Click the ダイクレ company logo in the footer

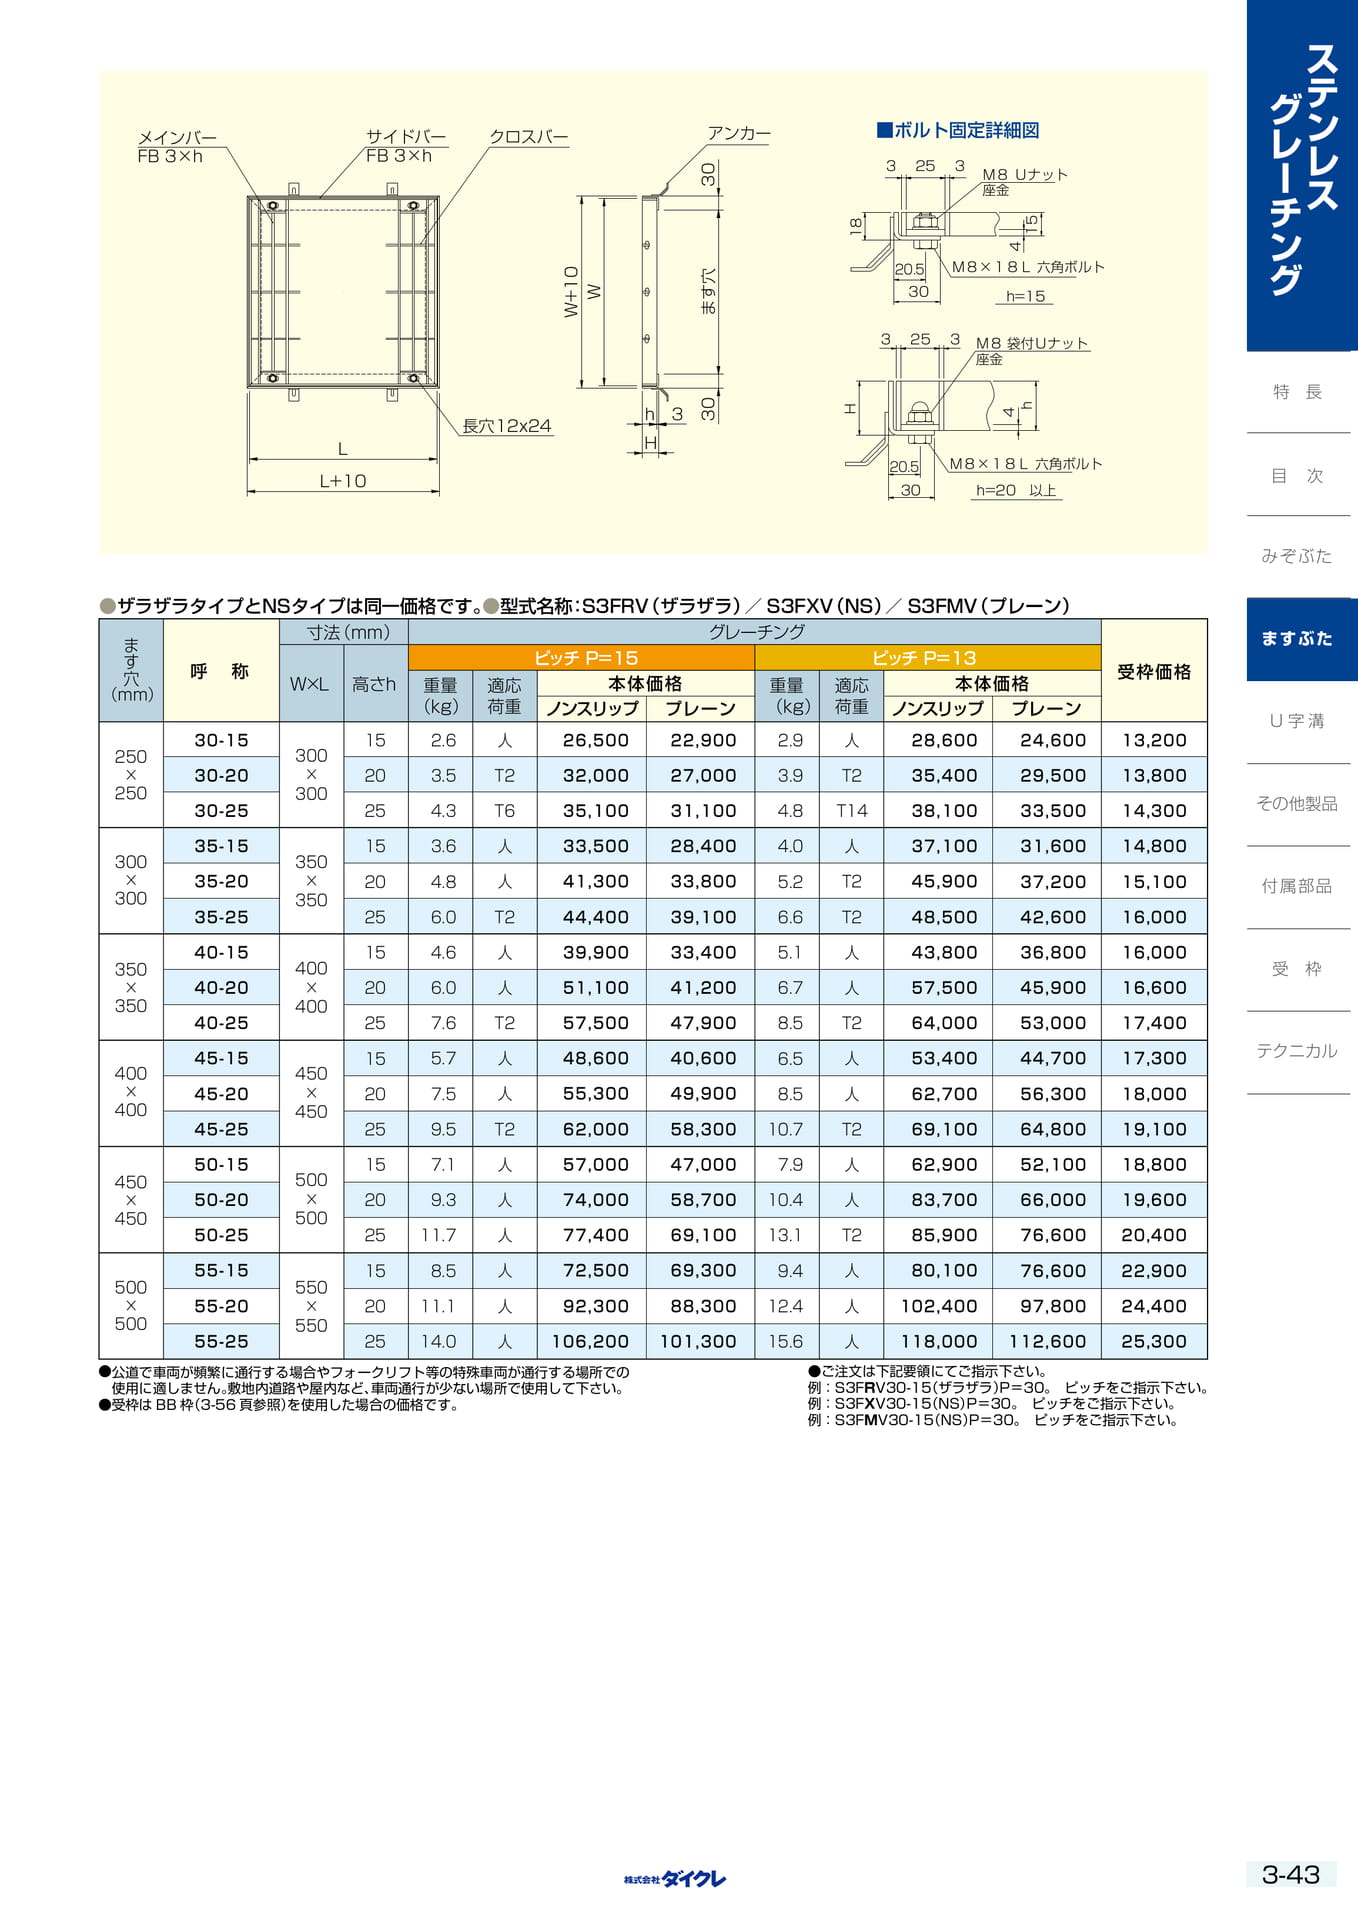[675, 1879]
